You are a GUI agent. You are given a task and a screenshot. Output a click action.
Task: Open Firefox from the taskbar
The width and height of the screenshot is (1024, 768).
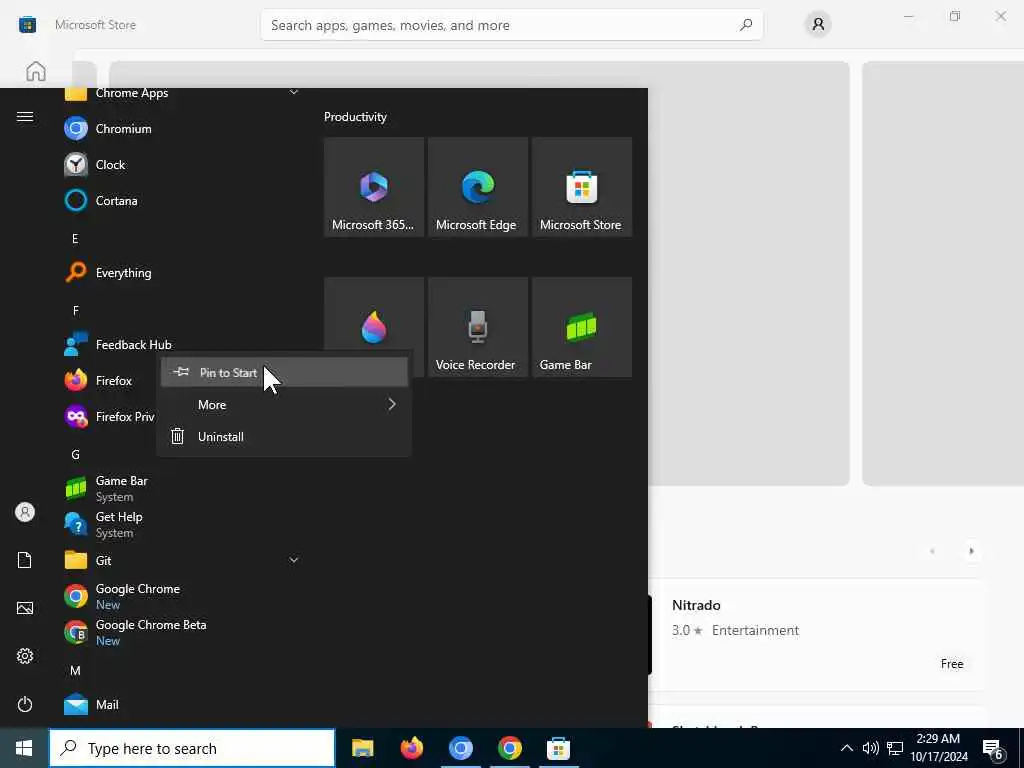(411, 748)
